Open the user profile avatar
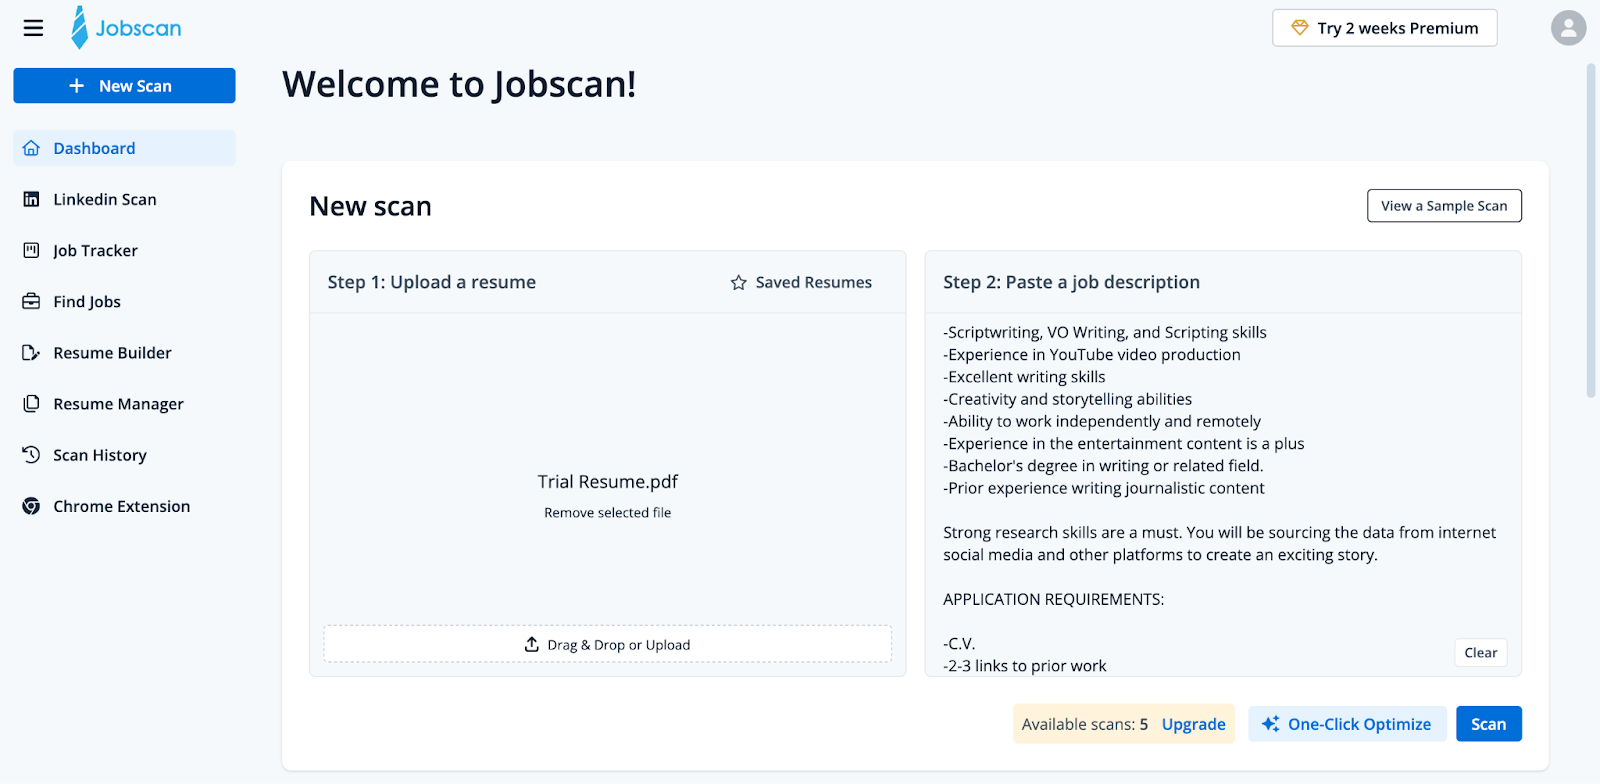This screenshot has width=1600, height=784. (1568, 28)
